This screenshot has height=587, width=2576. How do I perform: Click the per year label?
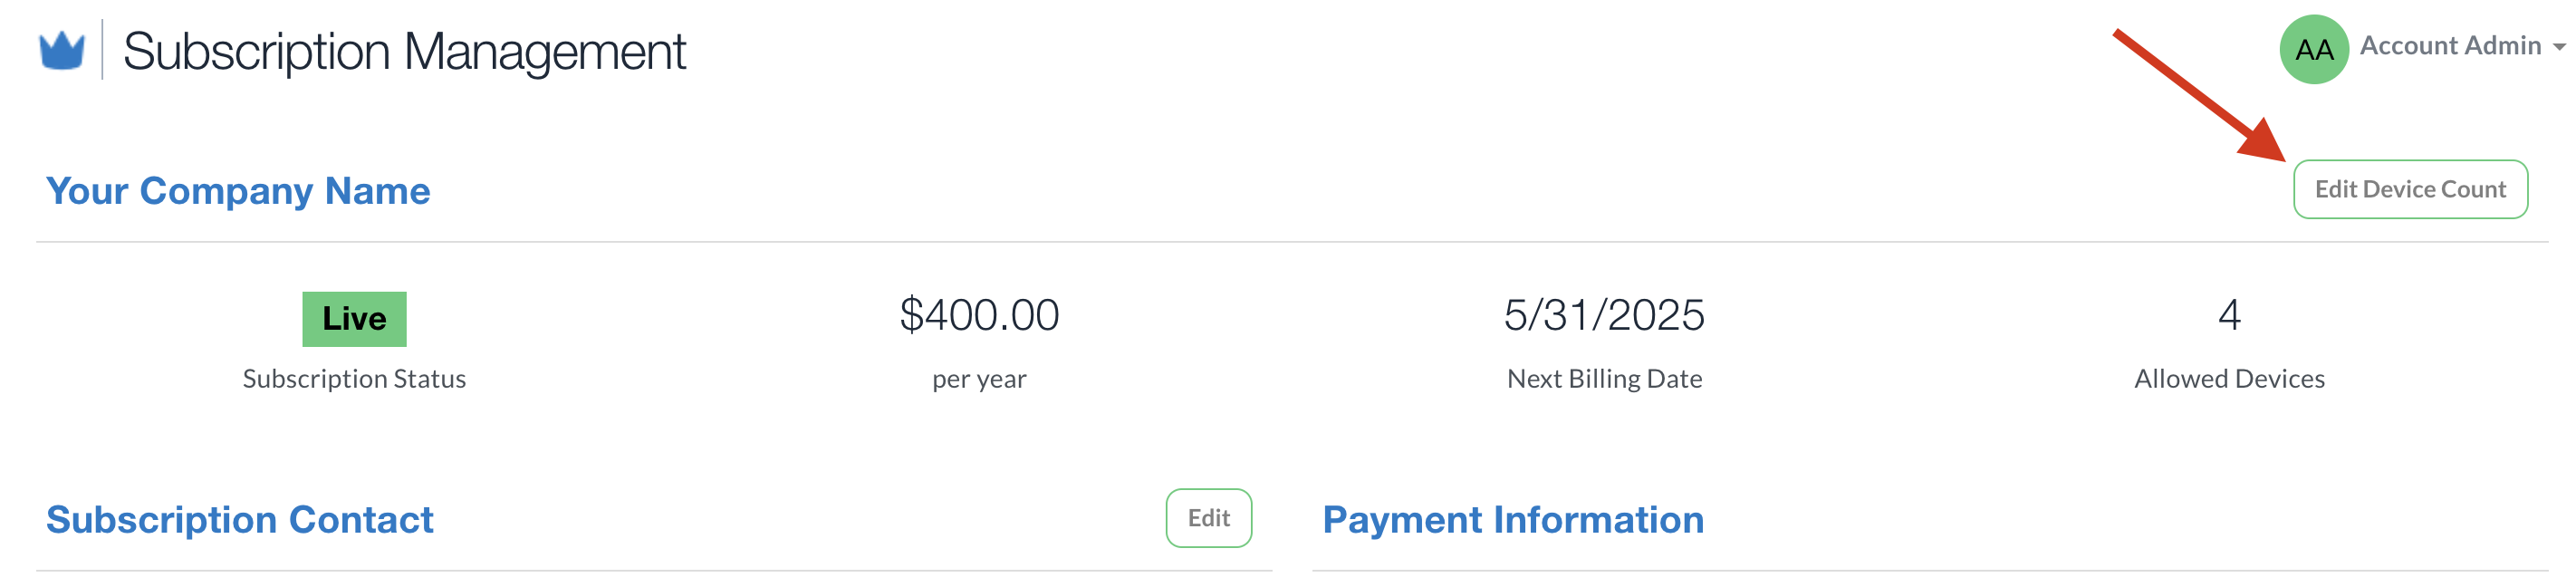pyautogui.click(x=979, y=380)
